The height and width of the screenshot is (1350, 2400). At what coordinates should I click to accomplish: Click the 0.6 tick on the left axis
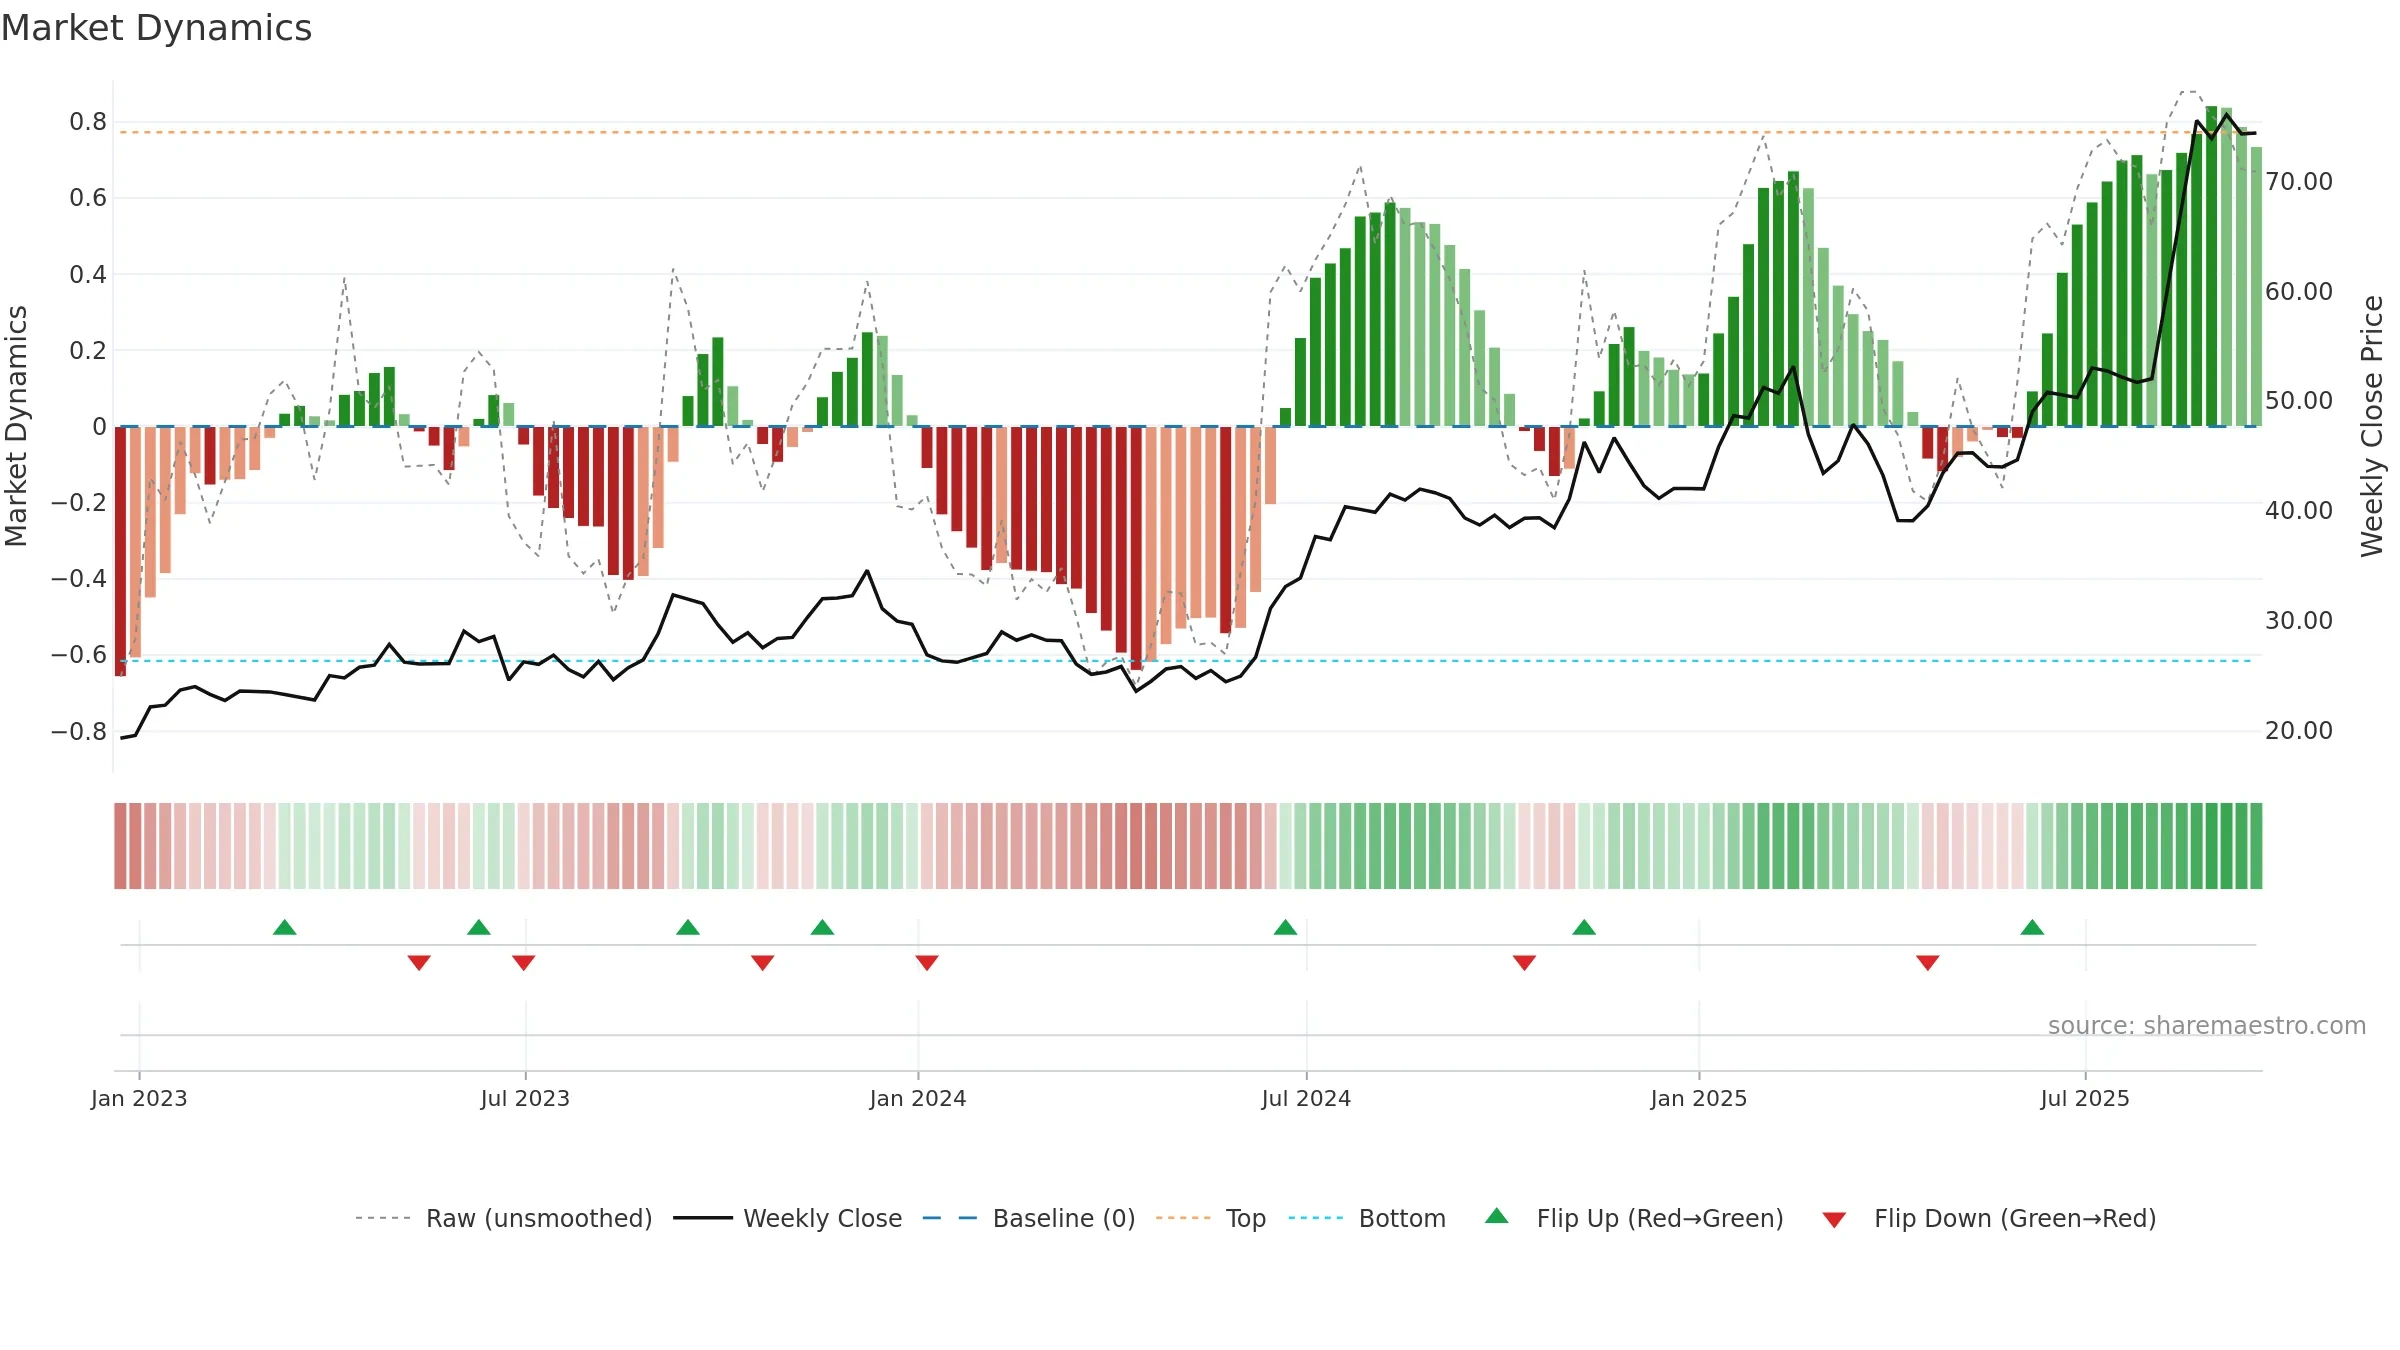(88, 198)
